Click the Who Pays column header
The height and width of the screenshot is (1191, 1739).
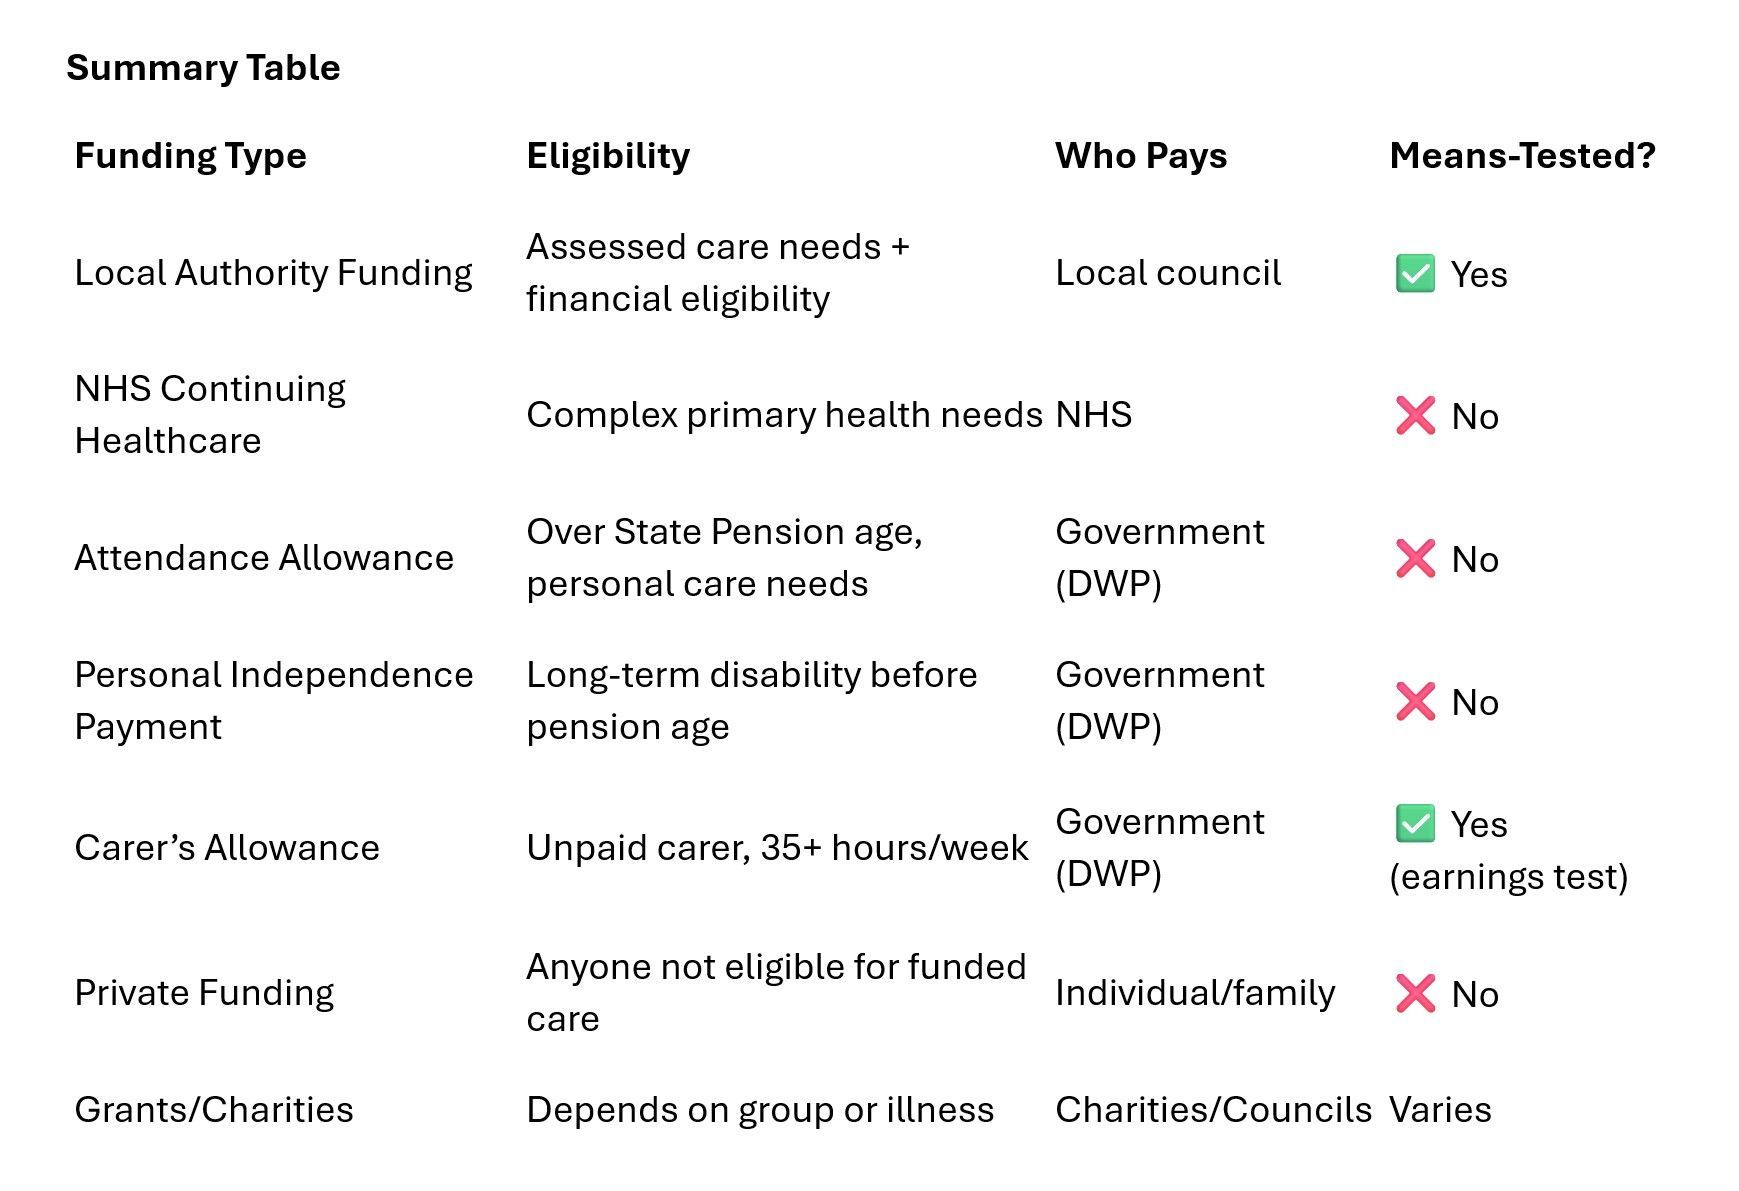pyautogui.click(x=1140, y=156)
